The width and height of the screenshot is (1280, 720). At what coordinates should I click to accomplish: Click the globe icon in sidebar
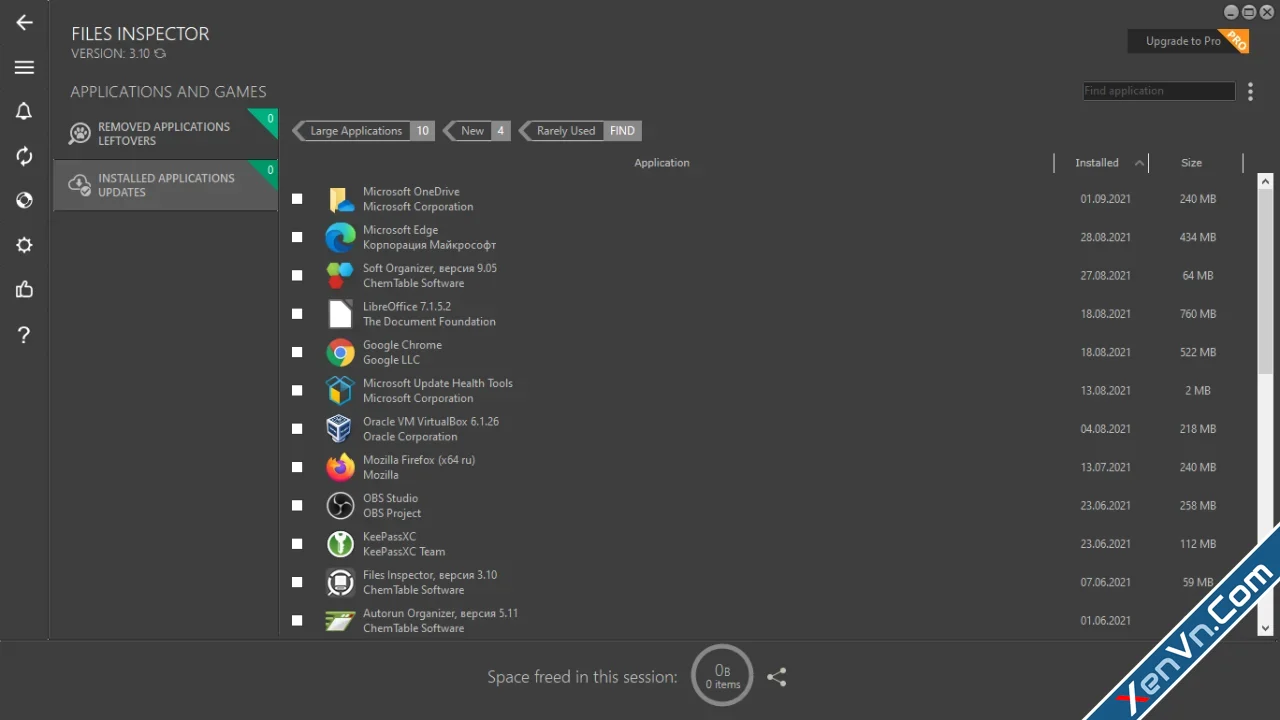24,200
